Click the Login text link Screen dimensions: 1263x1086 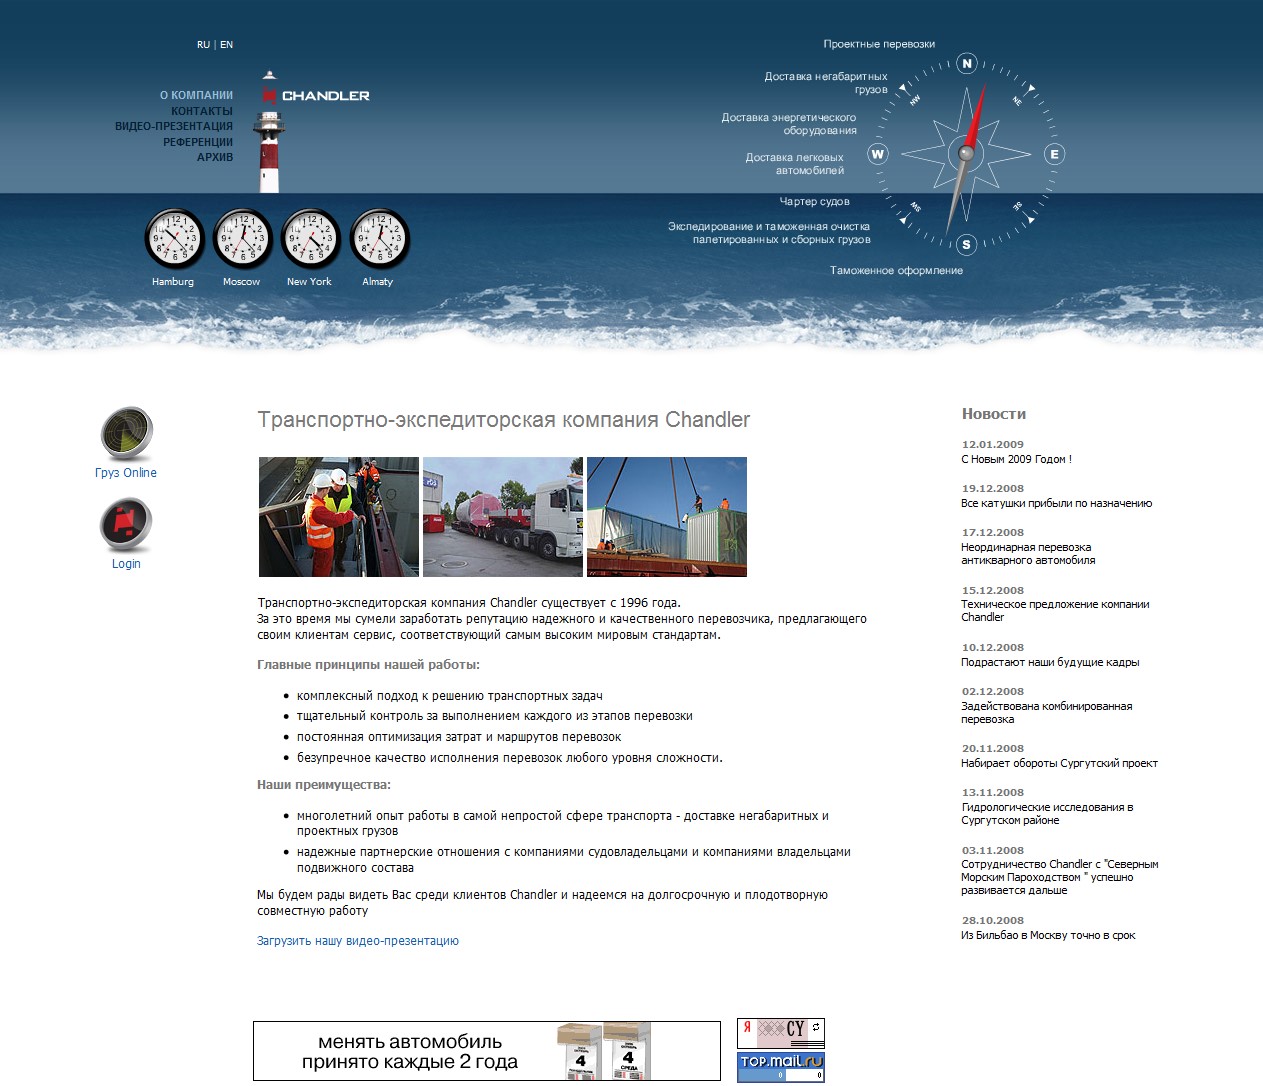click(126, 564)
